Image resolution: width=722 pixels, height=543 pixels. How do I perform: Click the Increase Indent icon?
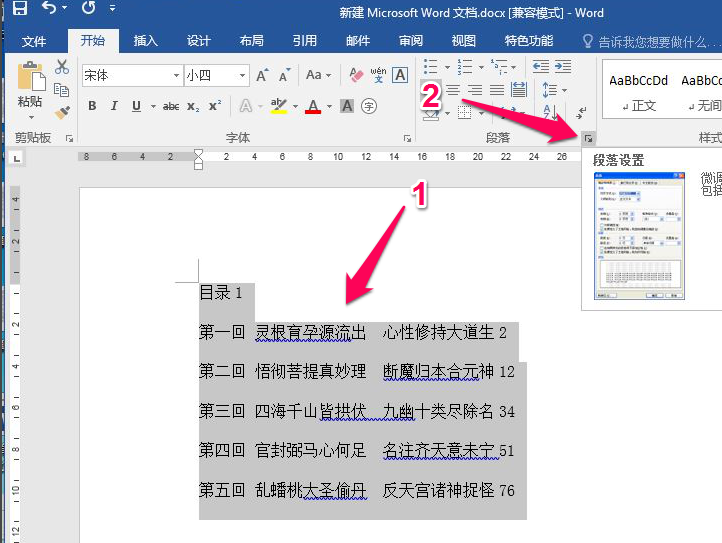click(x=563, y=67)
